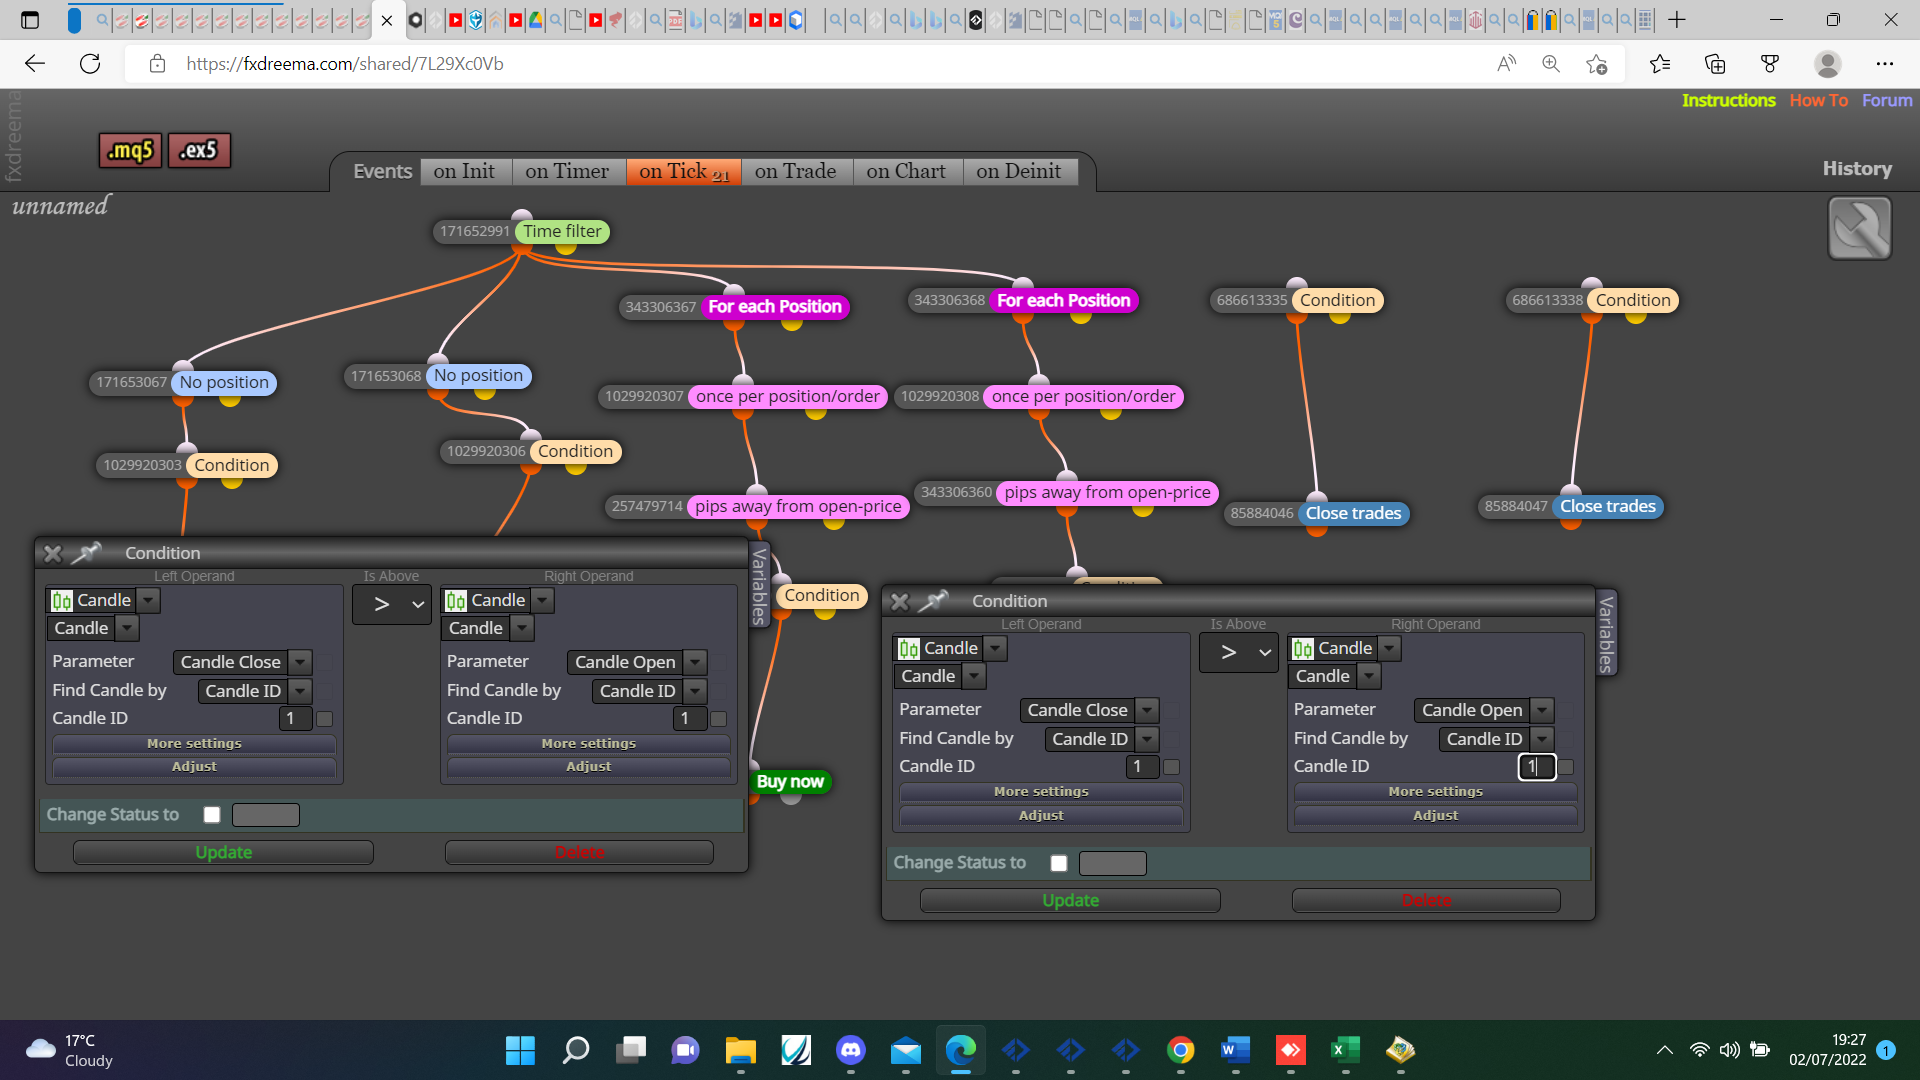The image size is (1920, 1080).
Task: Refresh the browser page
Action: (x=90, y=64)
